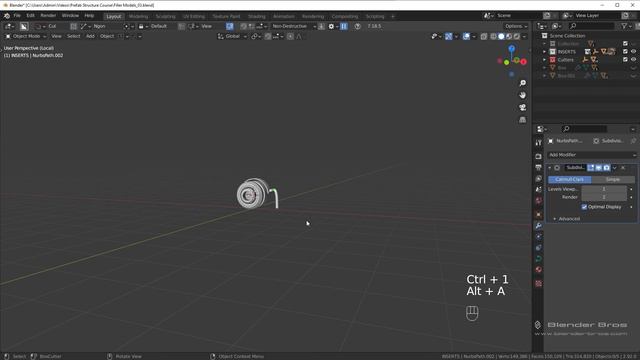
Task: Hide the INSERTS collection with eye icon
Action: [x=633, y=52]
